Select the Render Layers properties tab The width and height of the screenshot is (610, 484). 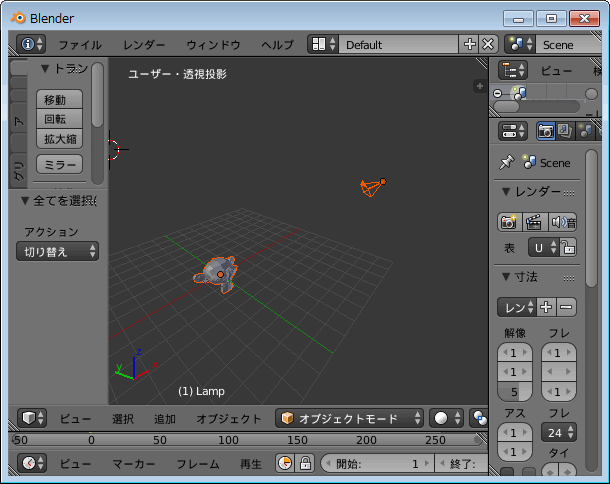click(x=565, y=131)
